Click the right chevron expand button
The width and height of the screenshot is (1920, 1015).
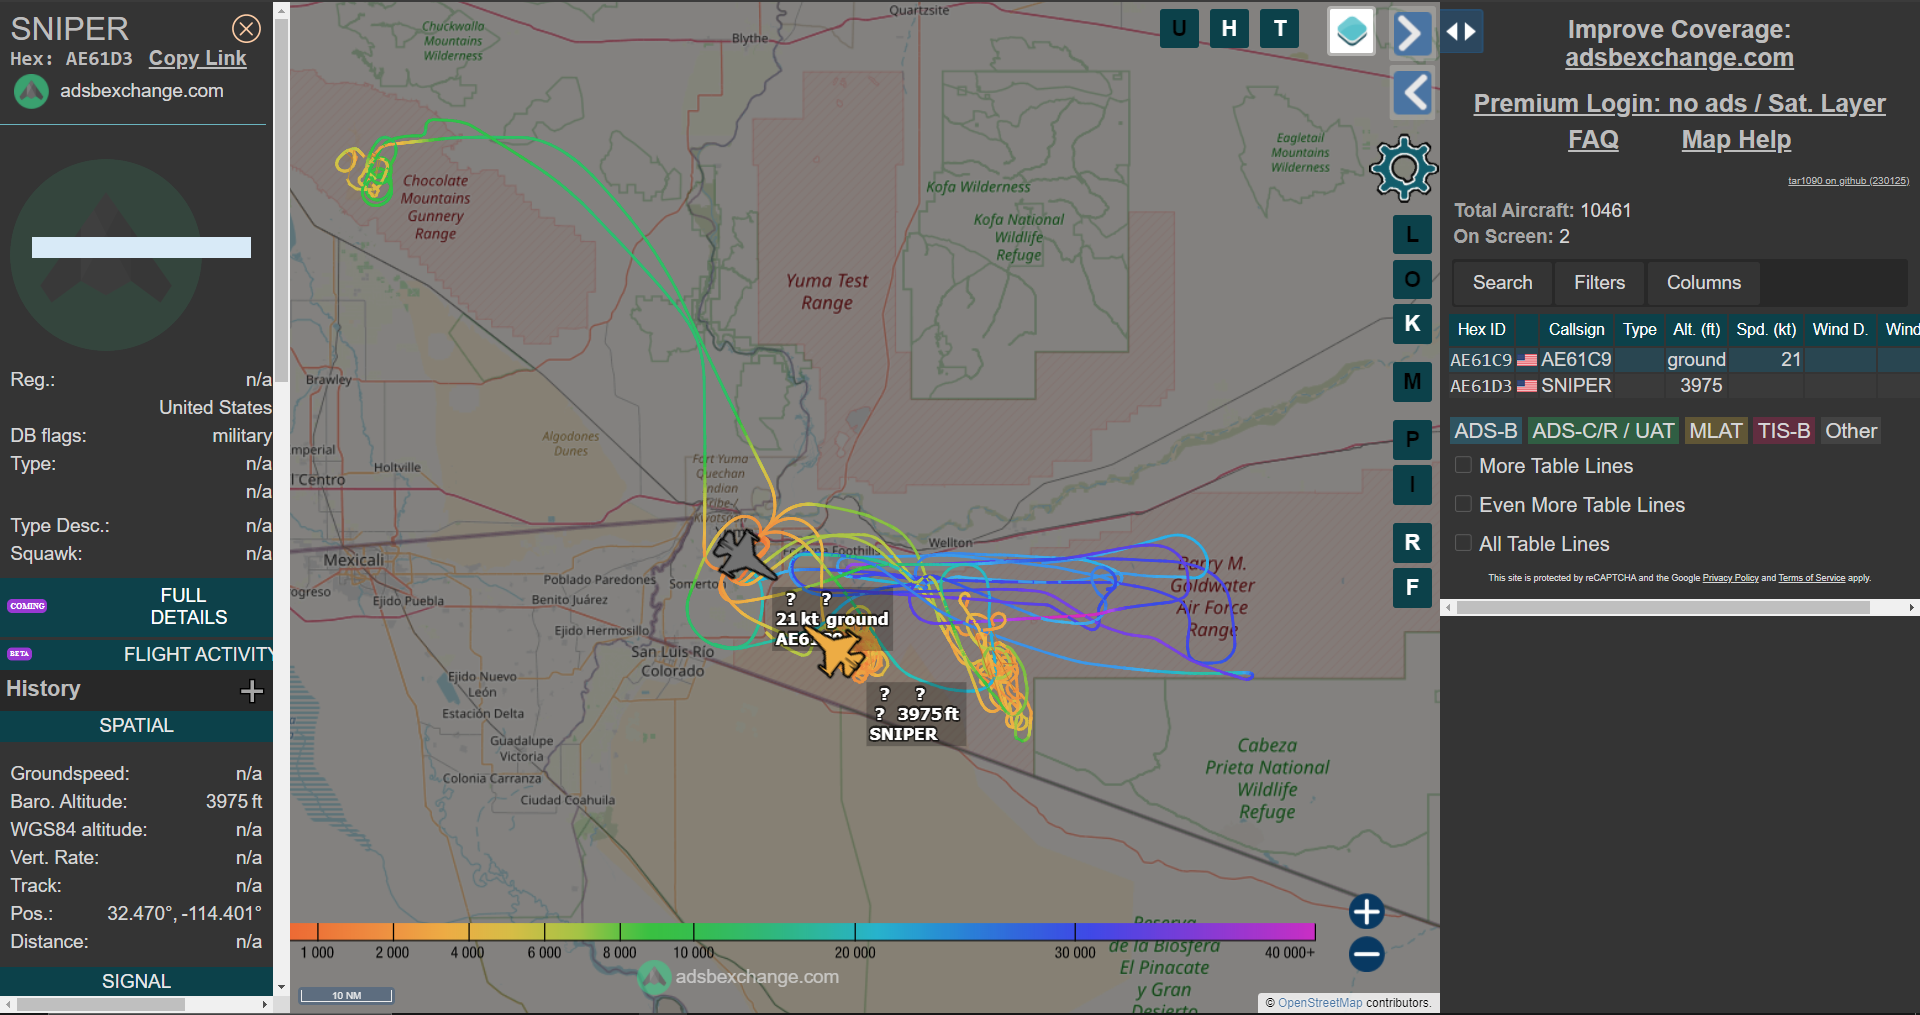coord(1411,33)
